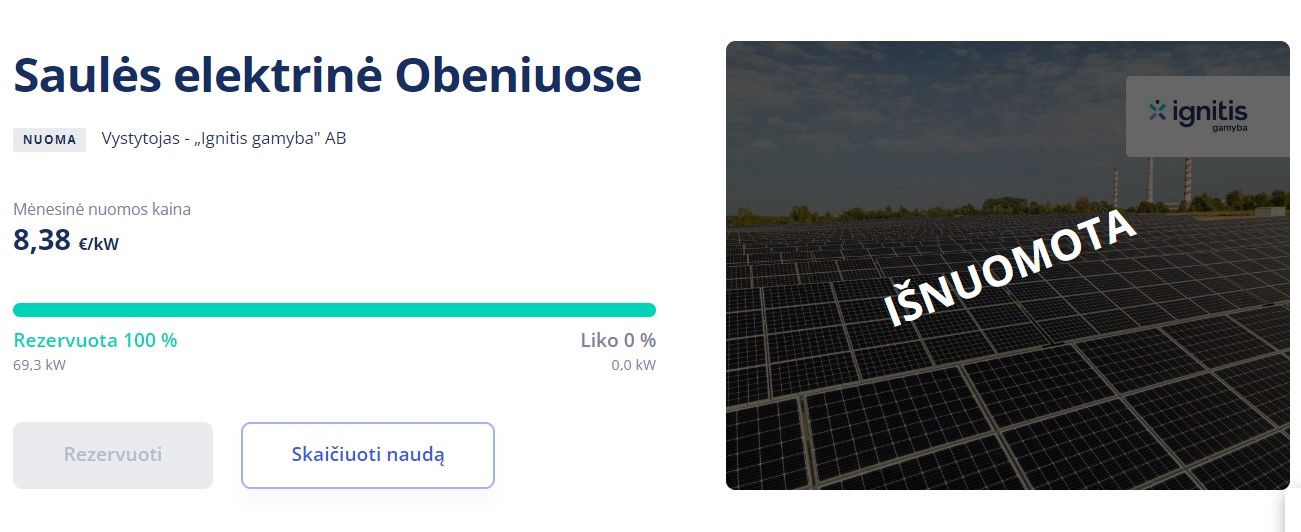Click the Rezervuota 100 % label
Image resolution: width=1301 pixels, height=532 pixels.
[x=95, y=340]
